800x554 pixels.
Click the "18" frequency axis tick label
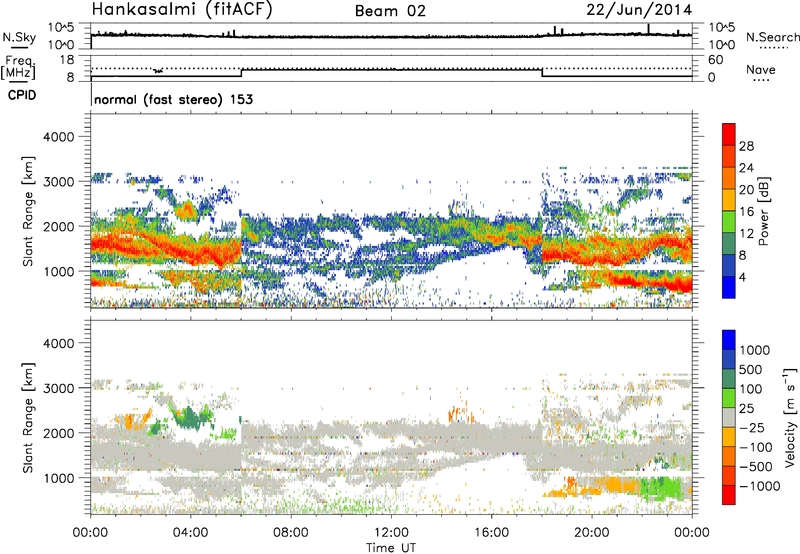click(x=67, y=60)
